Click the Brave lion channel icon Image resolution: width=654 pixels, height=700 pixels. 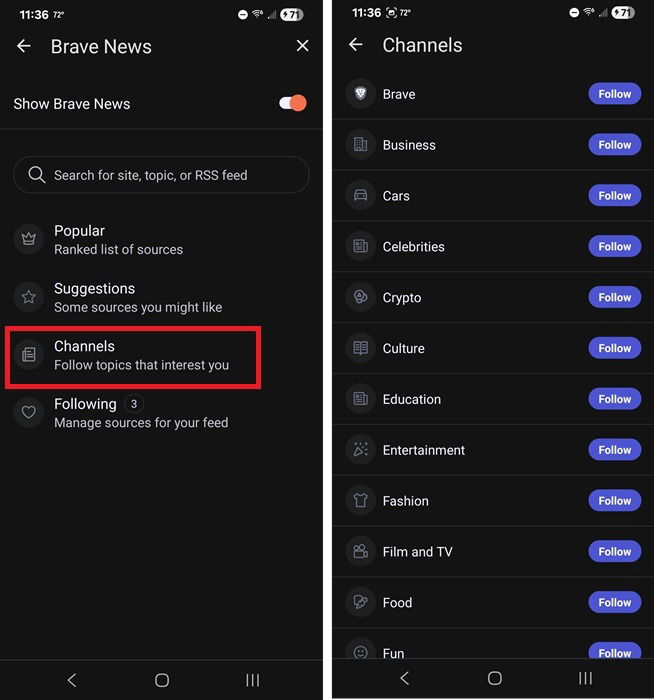[360, 94]
